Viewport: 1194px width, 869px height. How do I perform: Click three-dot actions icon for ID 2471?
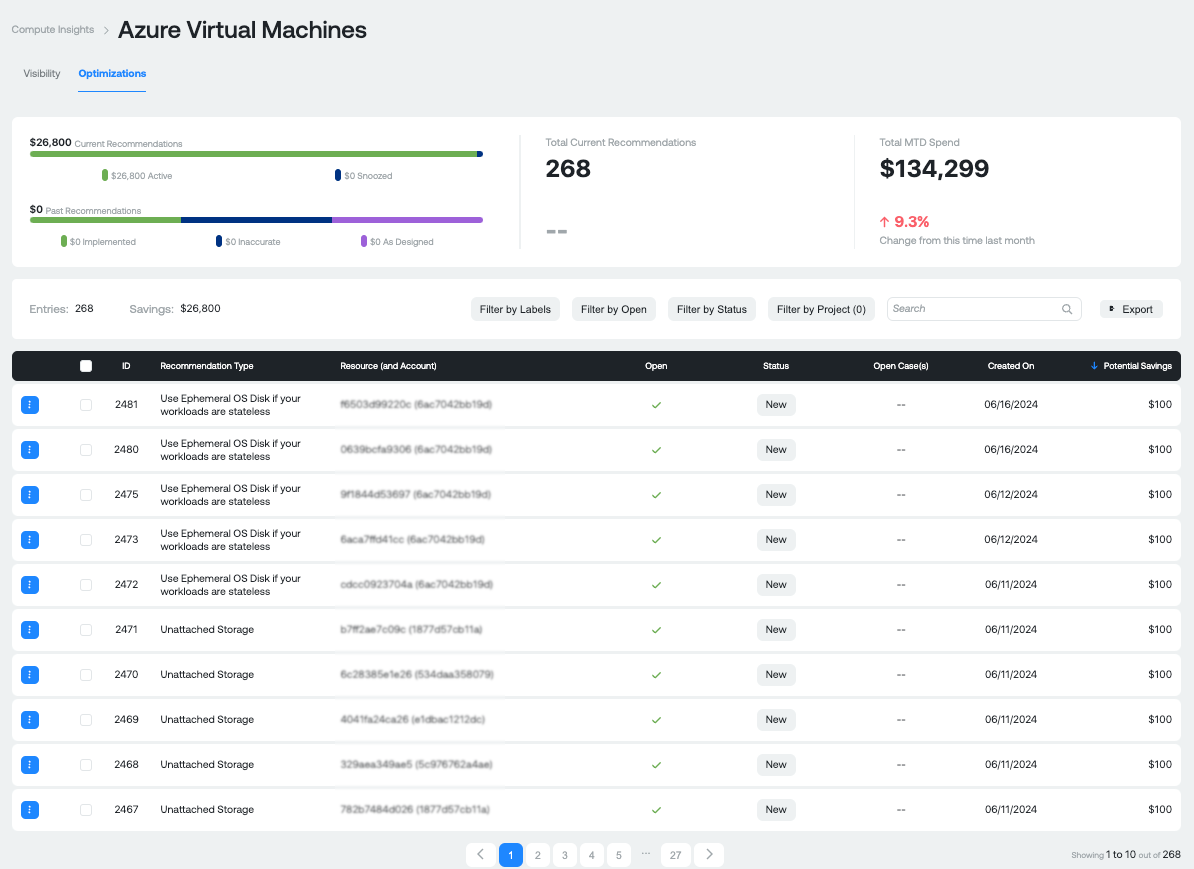coord(30,629)
